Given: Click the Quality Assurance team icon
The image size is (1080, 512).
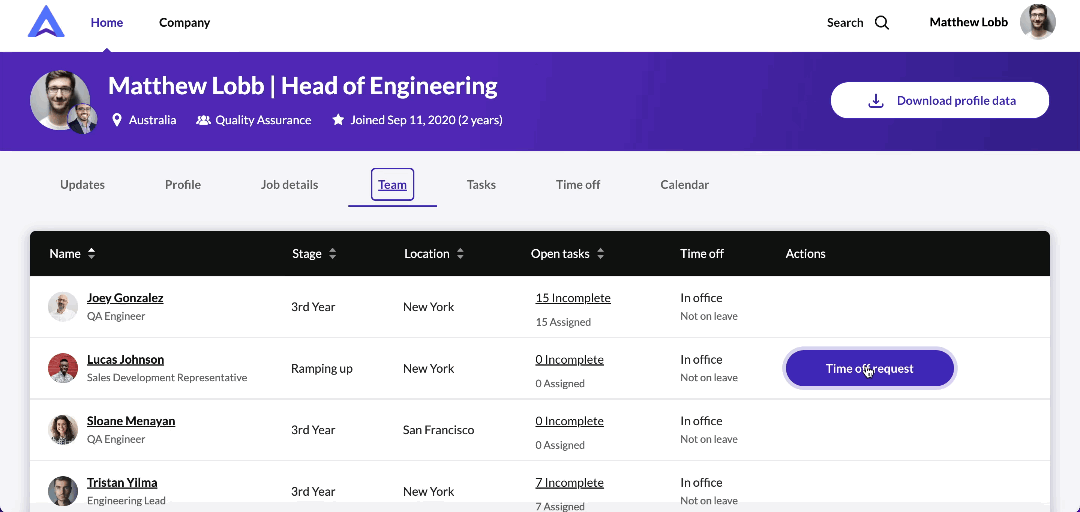Looking at the screenshot, I should click(203, 120).
